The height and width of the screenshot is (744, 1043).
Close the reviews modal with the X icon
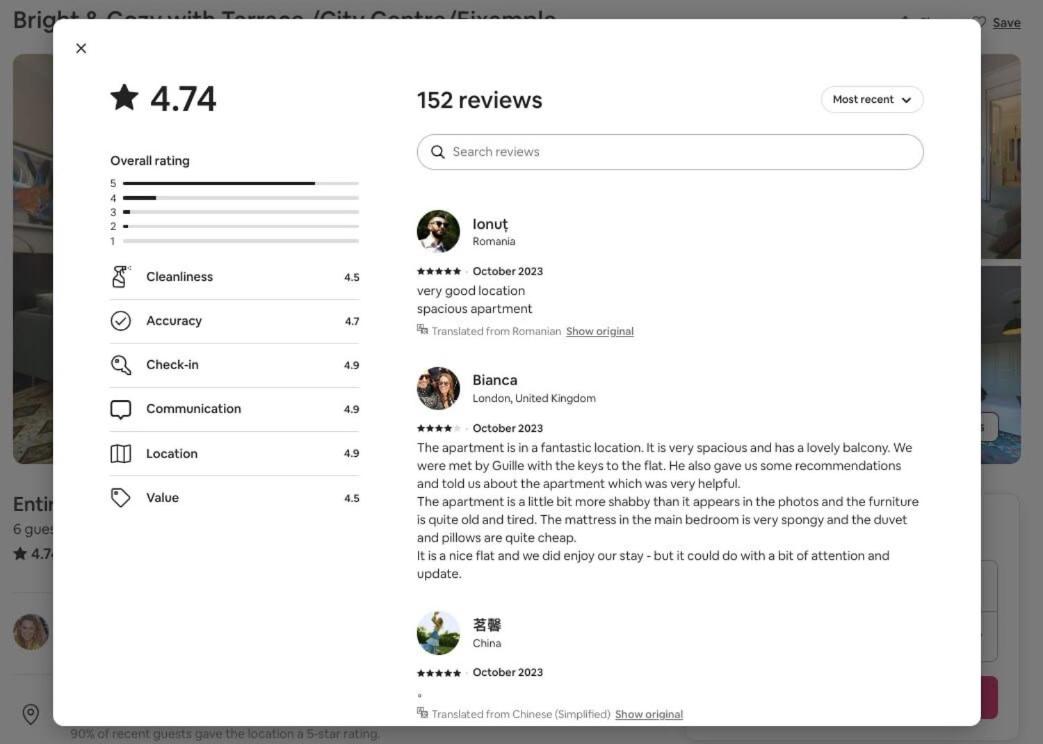(81, 49)
